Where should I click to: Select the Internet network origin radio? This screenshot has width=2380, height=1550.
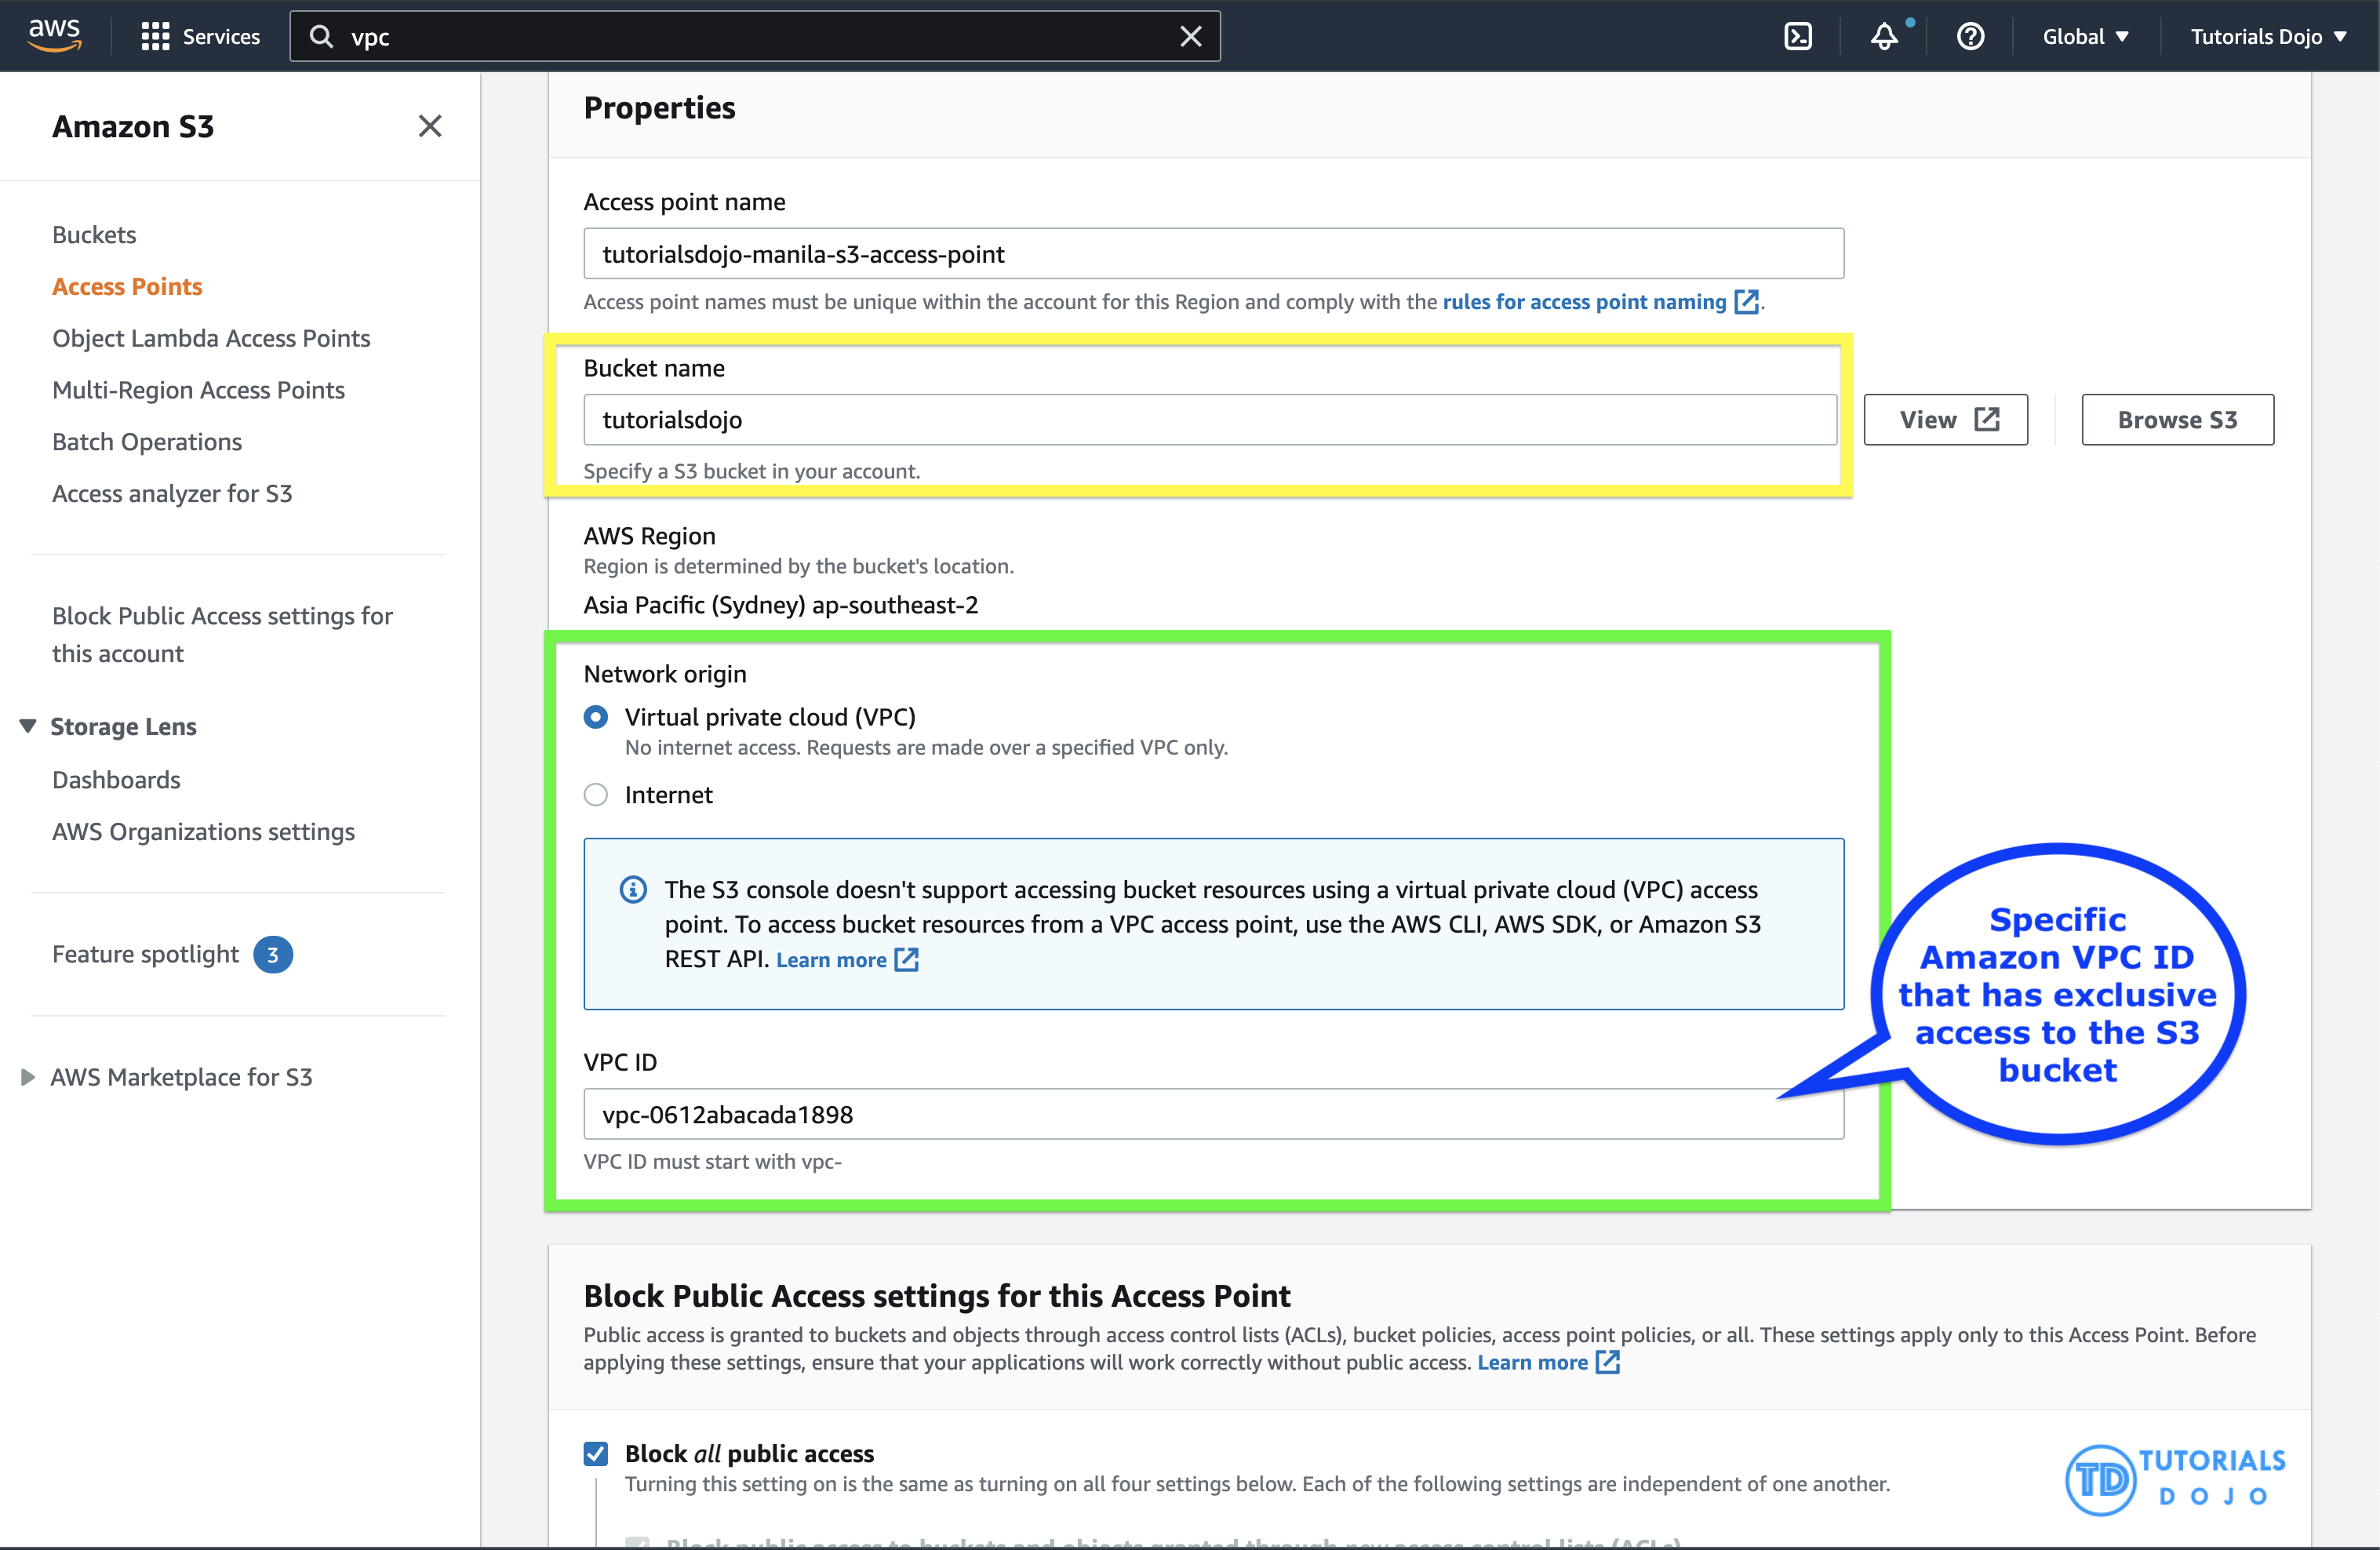596,795
